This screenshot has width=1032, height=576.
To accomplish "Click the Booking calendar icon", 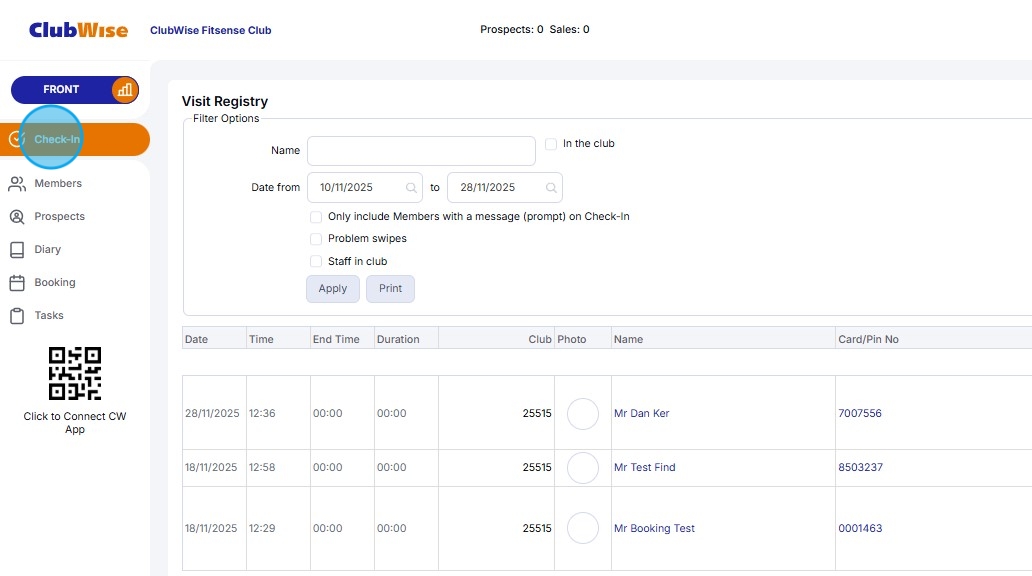I will [17, 282].
